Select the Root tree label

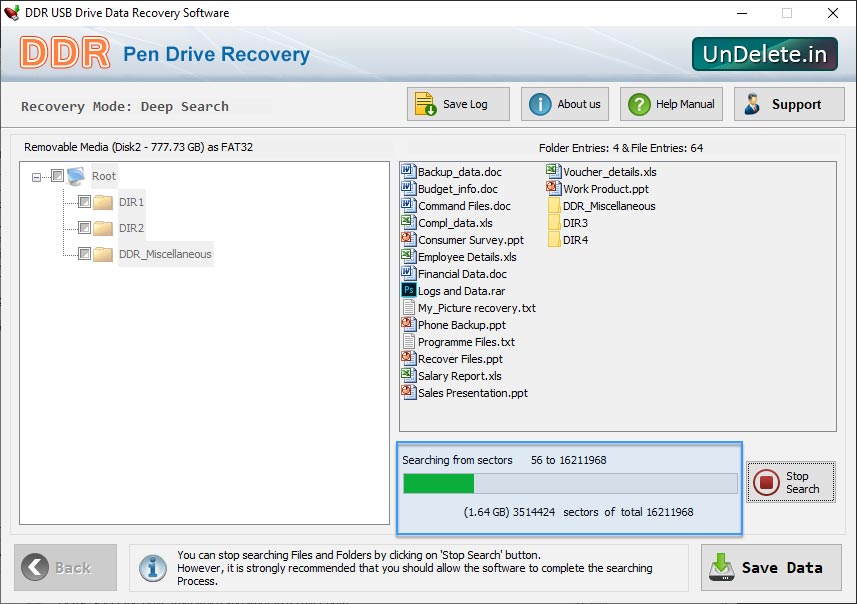(103, 176)
